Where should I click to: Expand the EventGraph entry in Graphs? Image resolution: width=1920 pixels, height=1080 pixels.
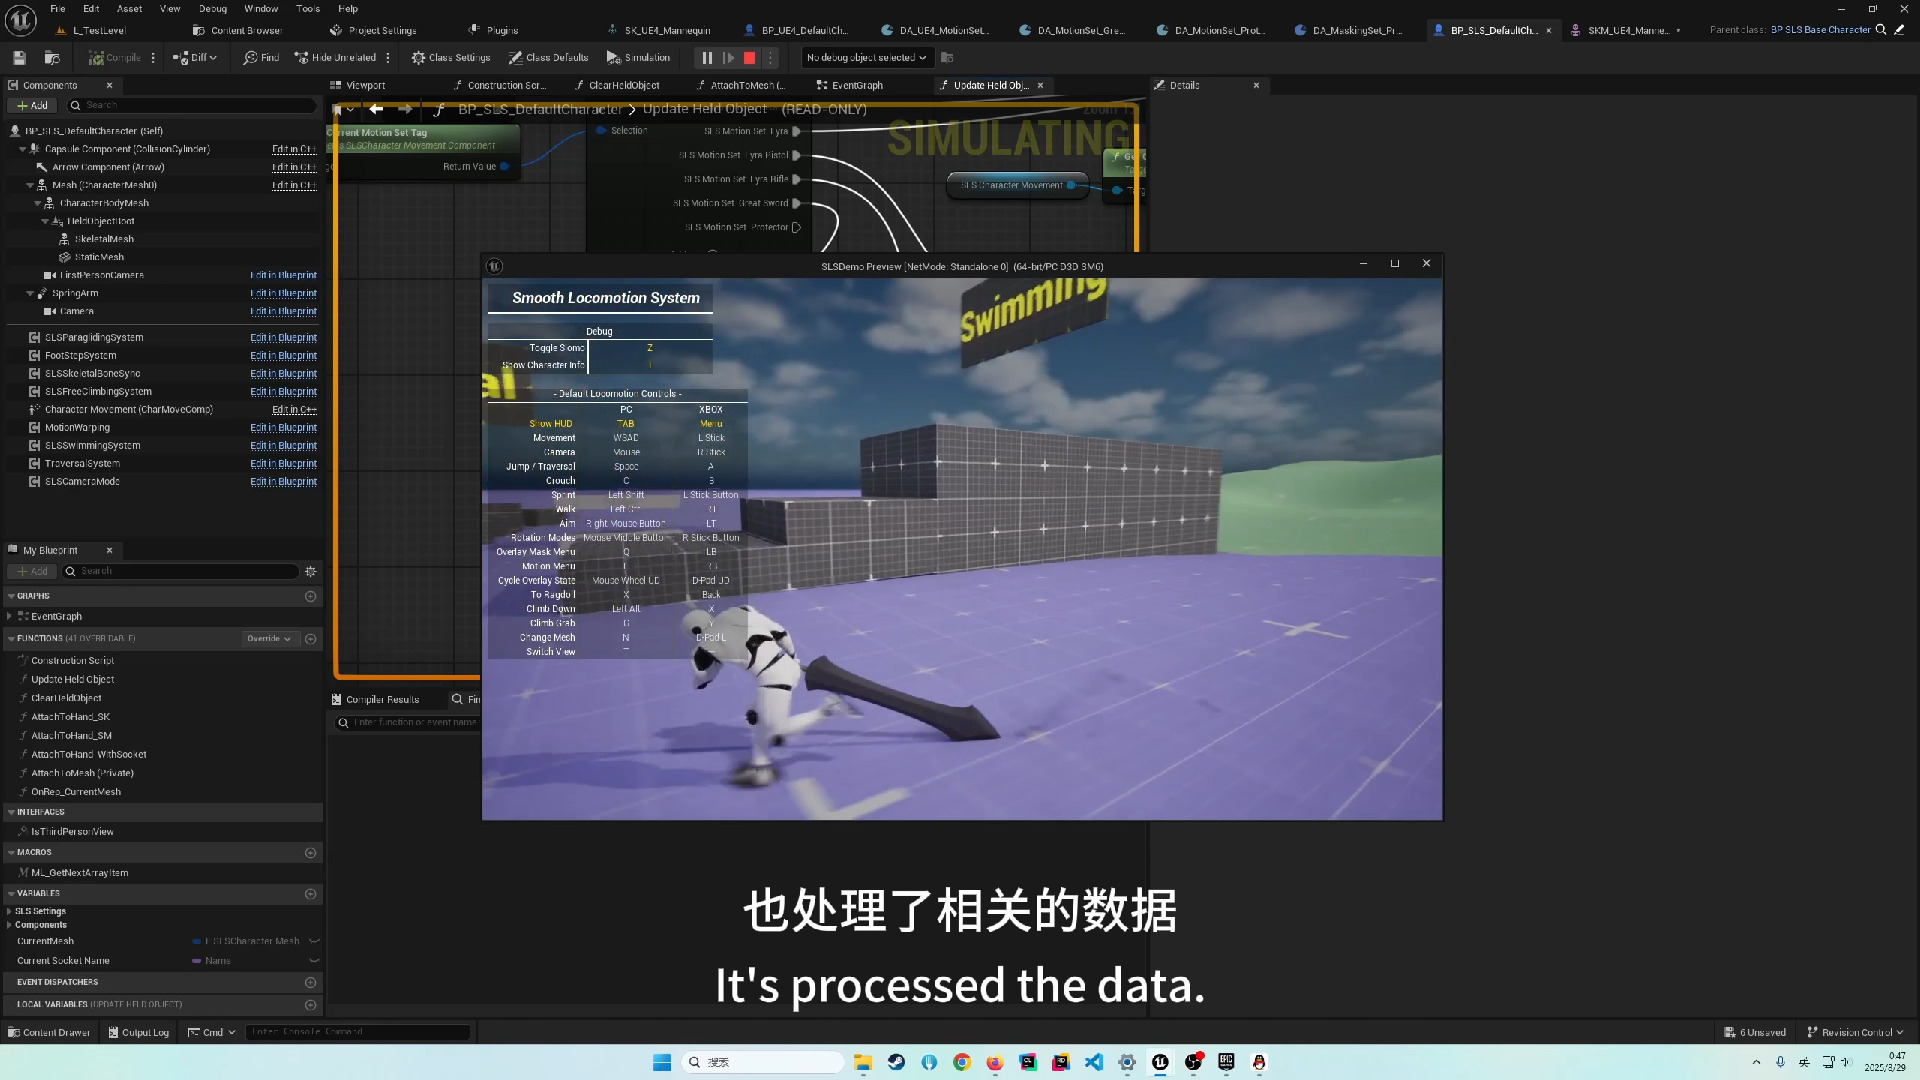point(10,617)
